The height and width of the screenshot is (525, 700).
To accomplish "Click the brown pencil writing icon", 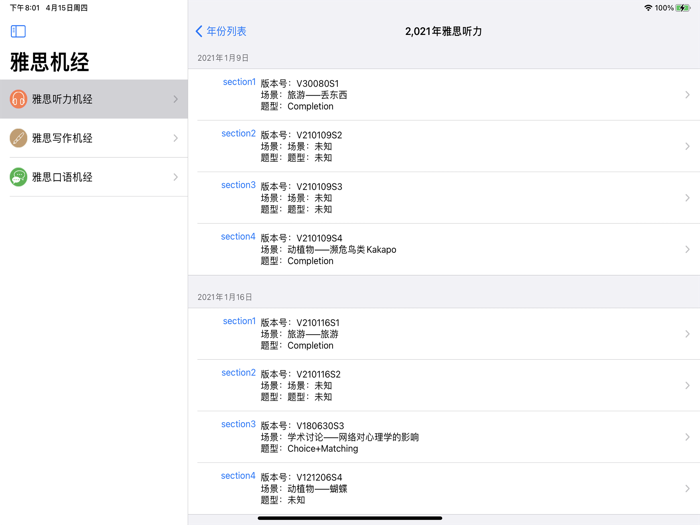I will (18, 138).
